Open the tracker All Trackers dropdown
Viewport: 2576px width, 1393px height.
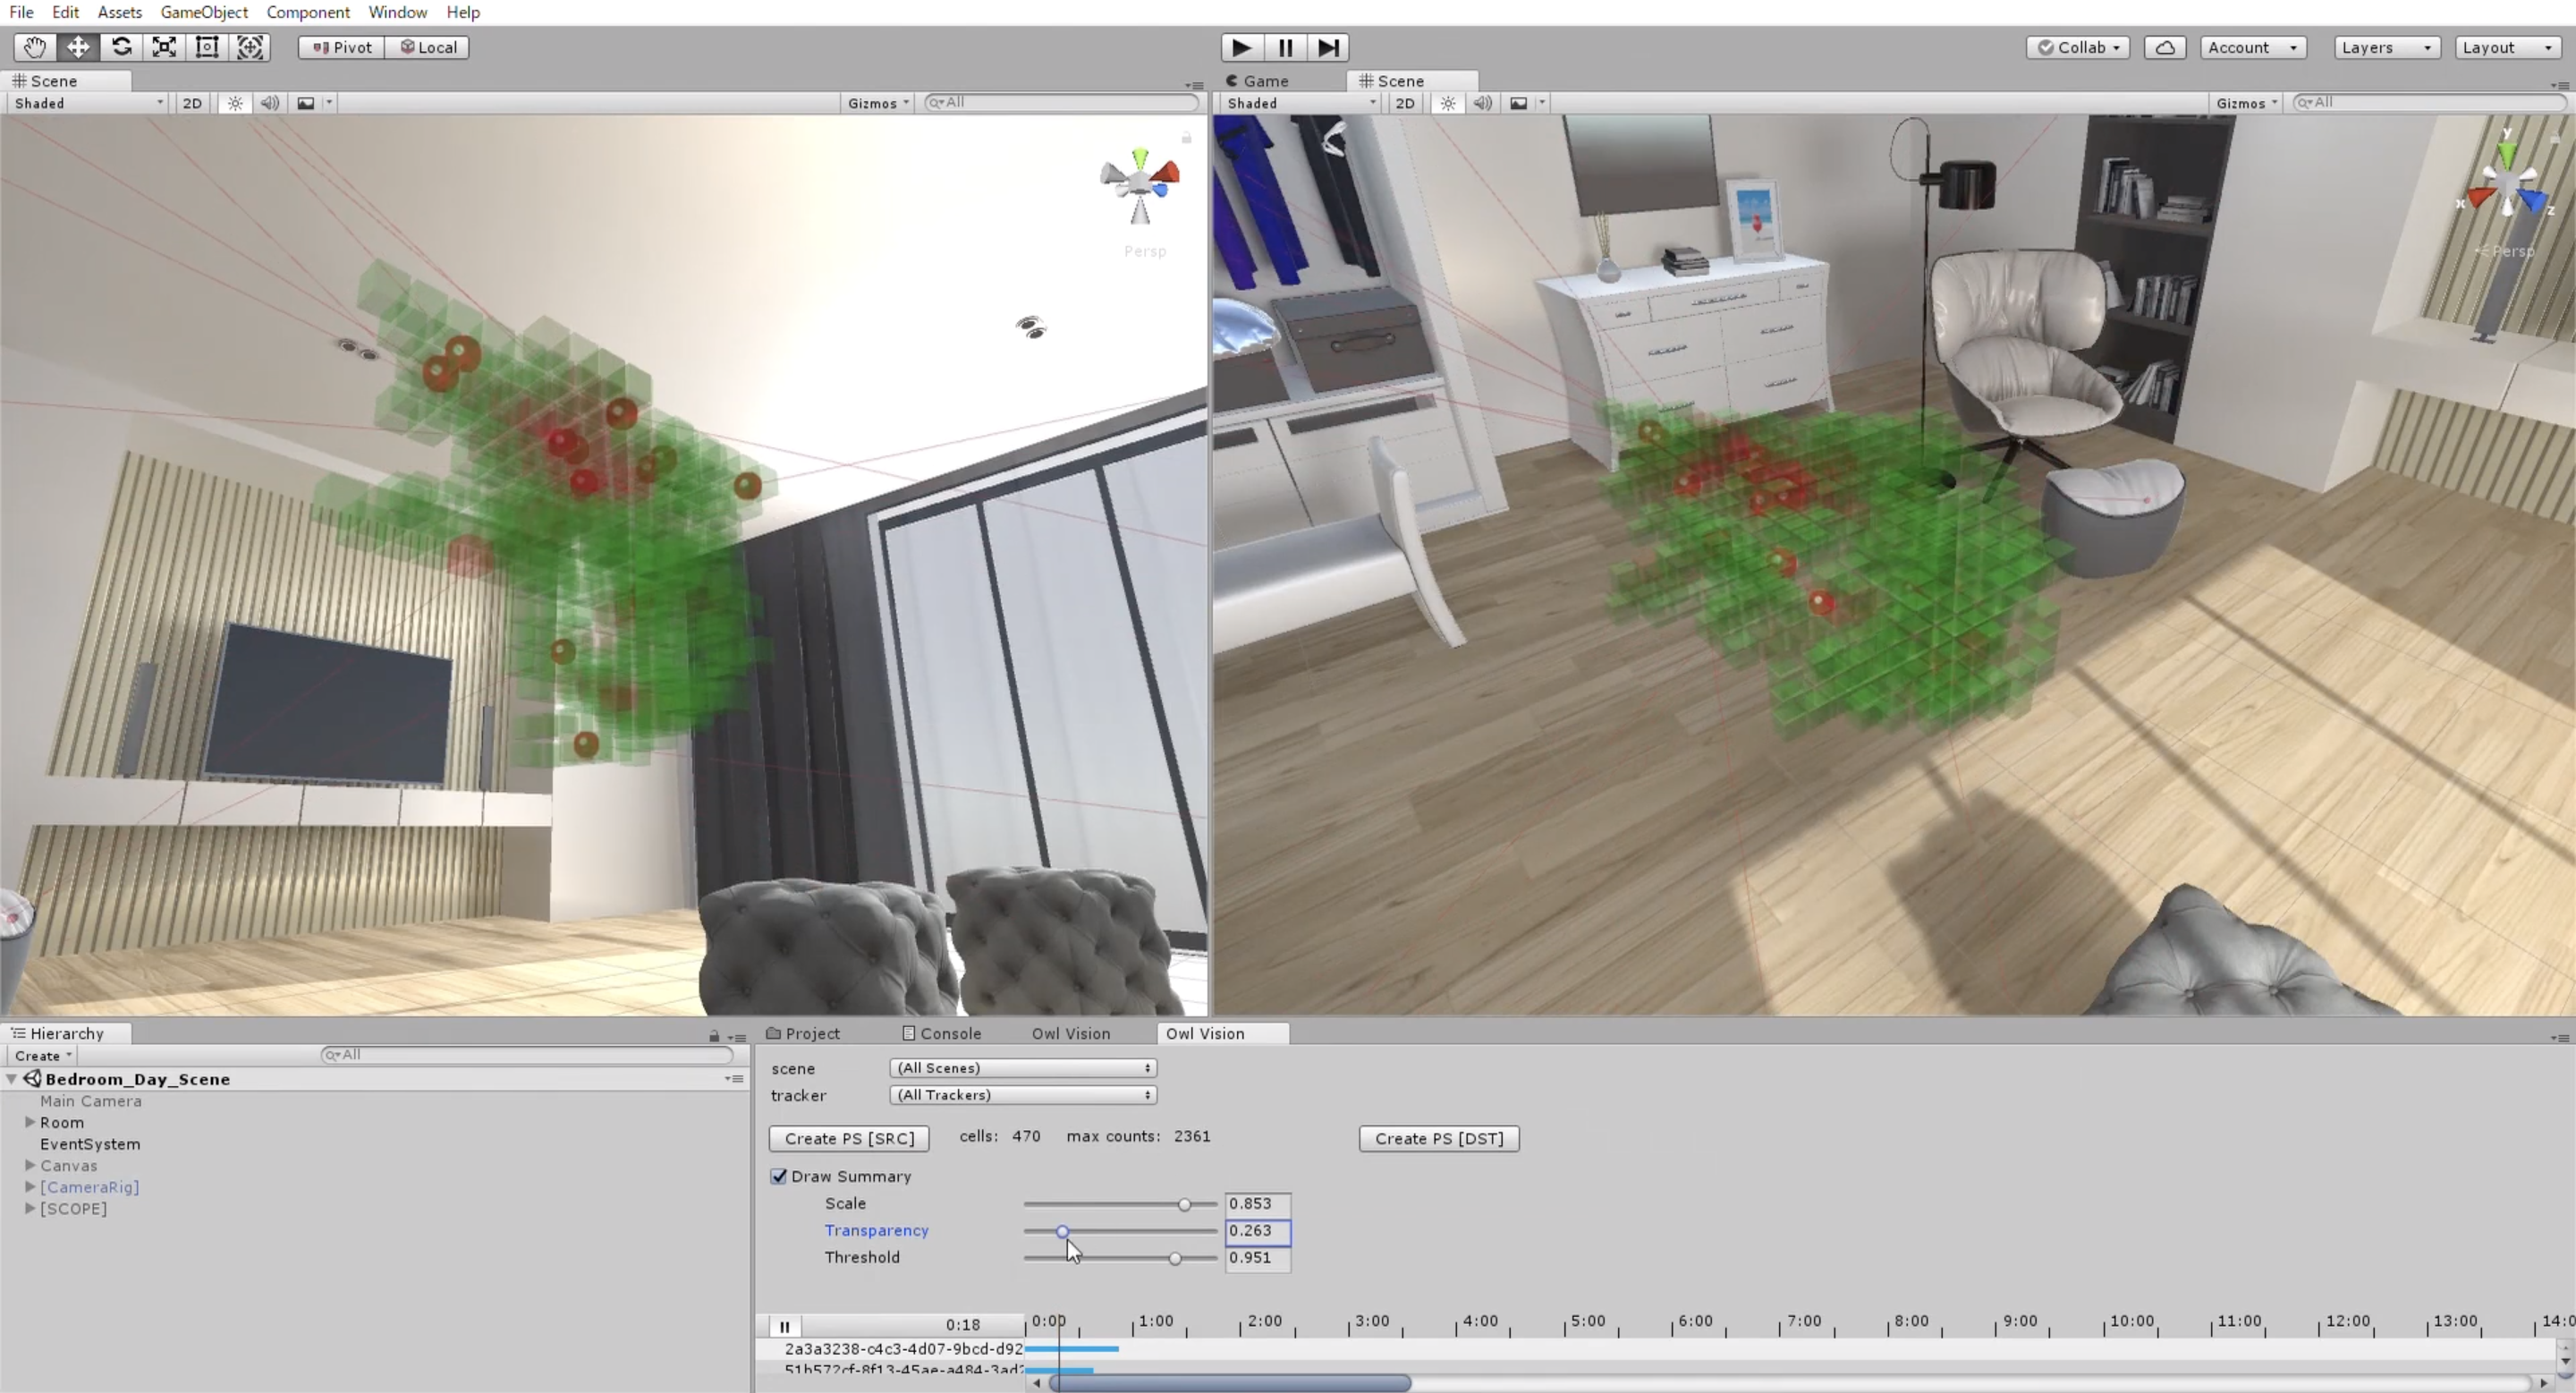[x=1022, y=1095]
